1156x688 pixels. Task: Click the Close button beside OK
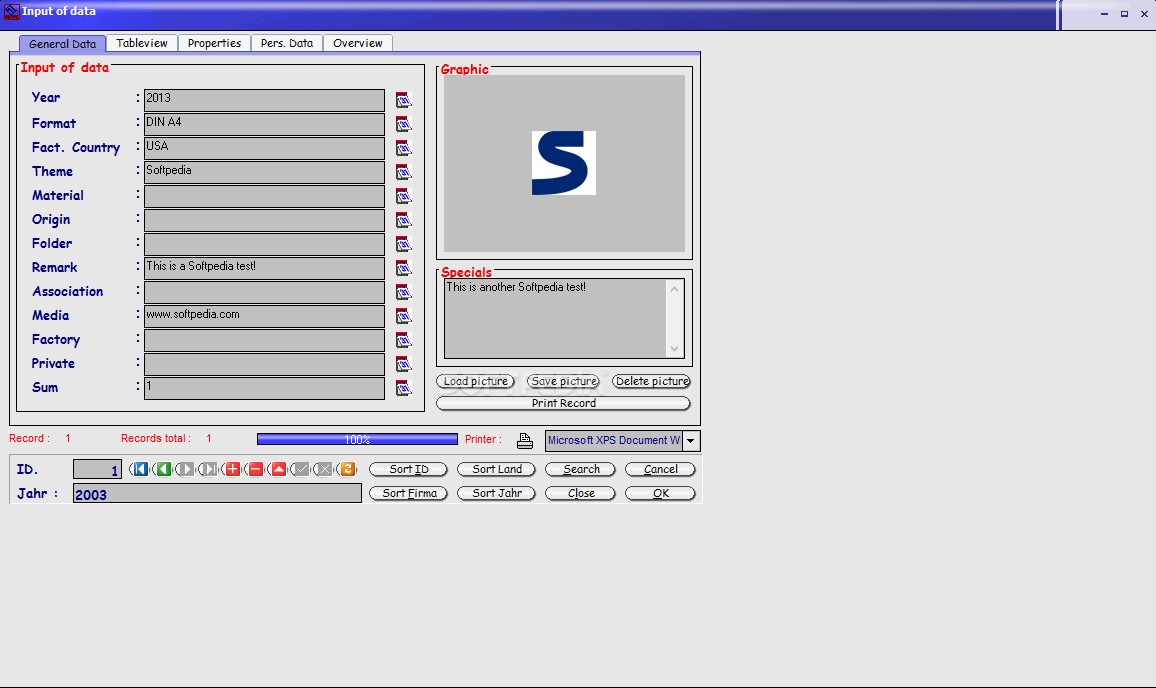581,493
